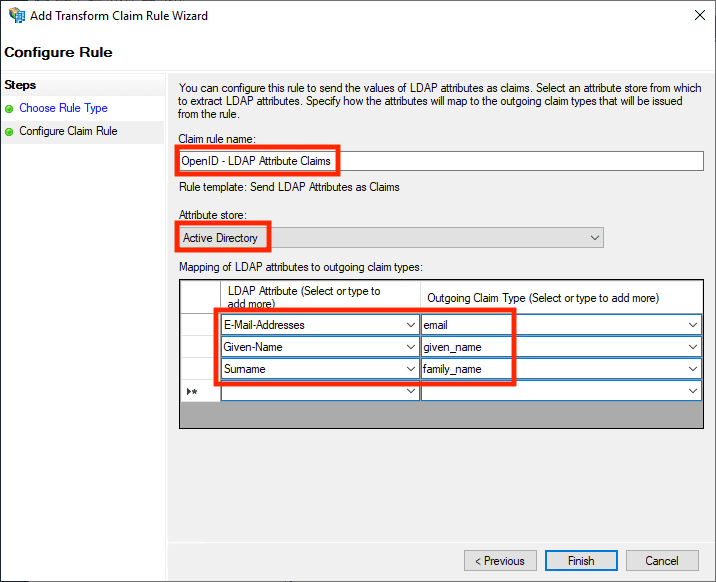The height and width of the screenshot is (582, 716).
Task: Select the Configure Claim Rule step
Action: click(68, 131)
